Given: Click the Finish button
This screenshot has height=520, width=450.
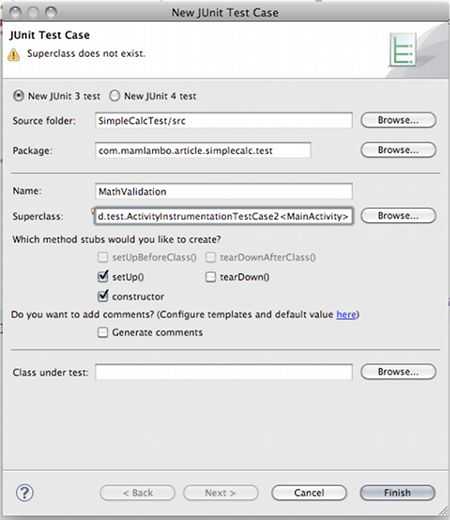Looking at the screenshot, I should (x=398, y=493).
